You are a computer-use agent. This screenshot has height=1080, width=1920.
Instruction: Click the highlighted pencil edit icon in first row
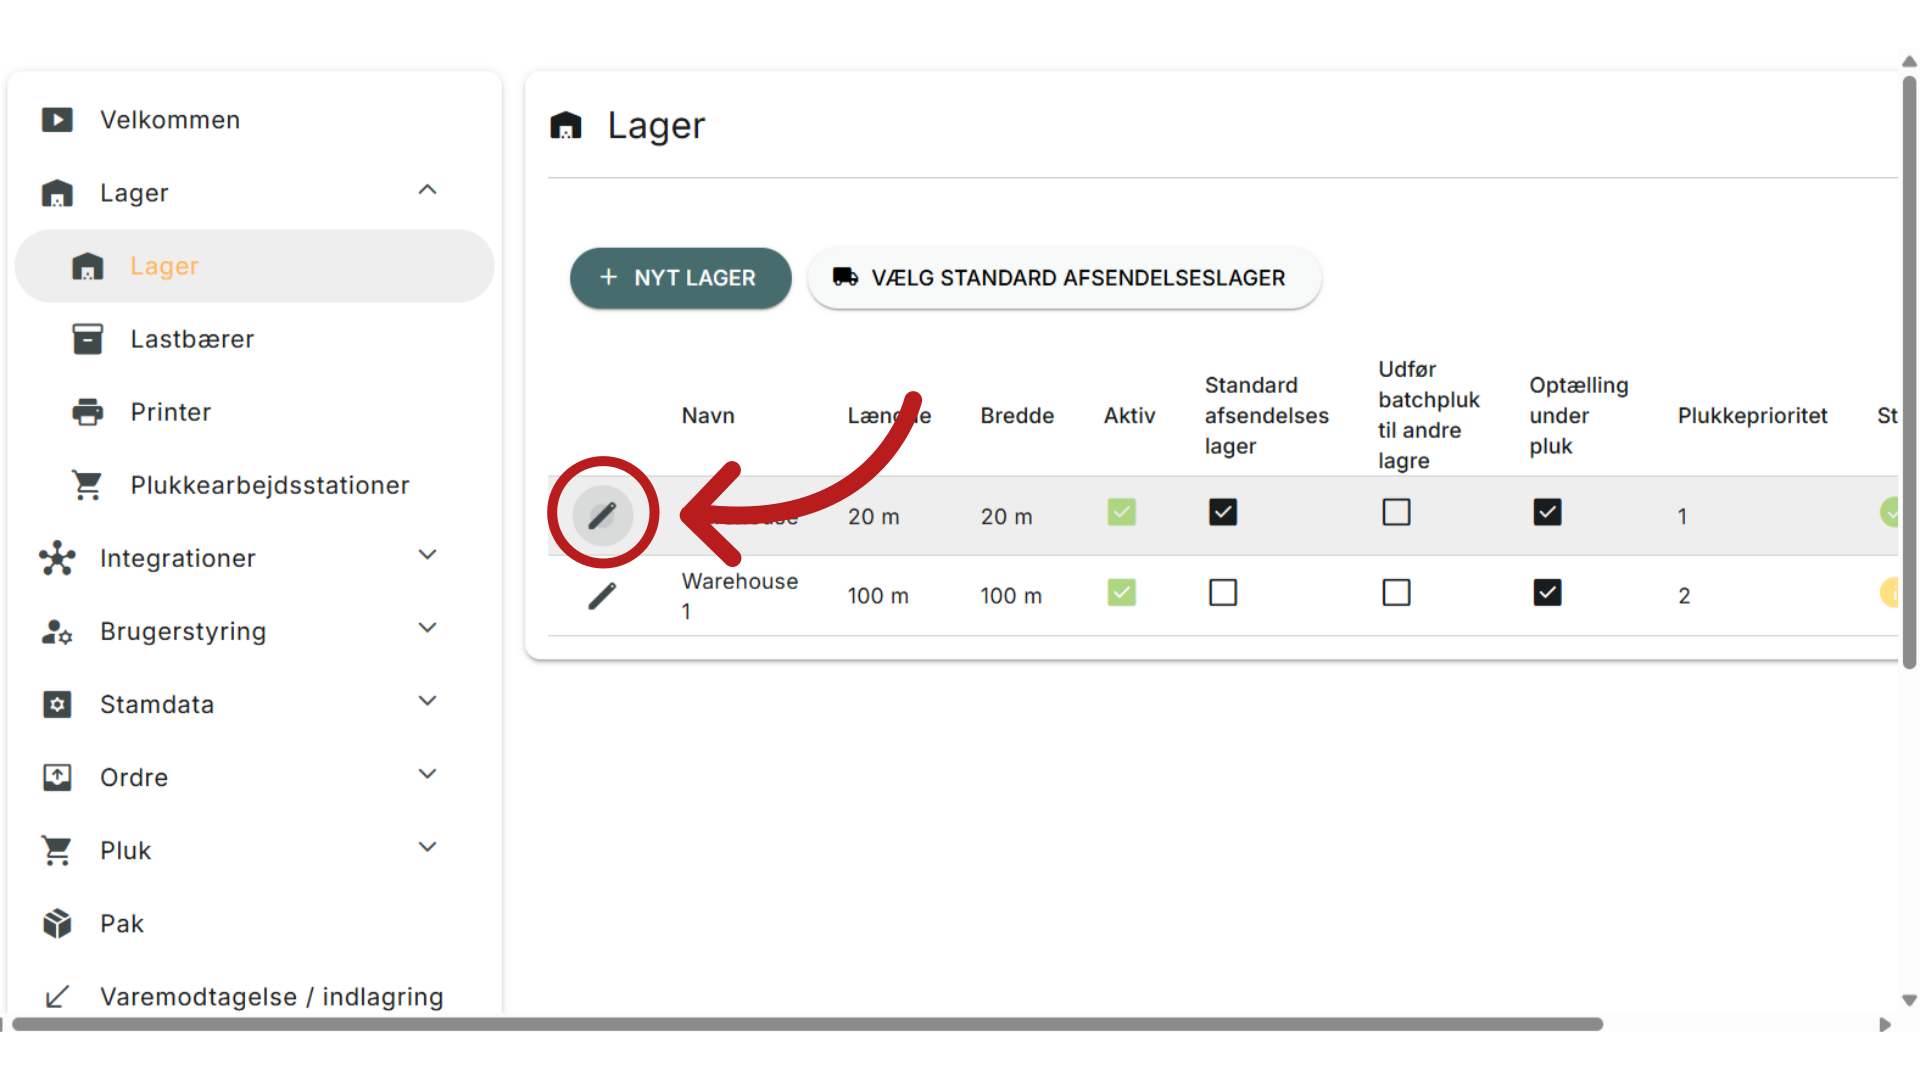coord(602,515)
